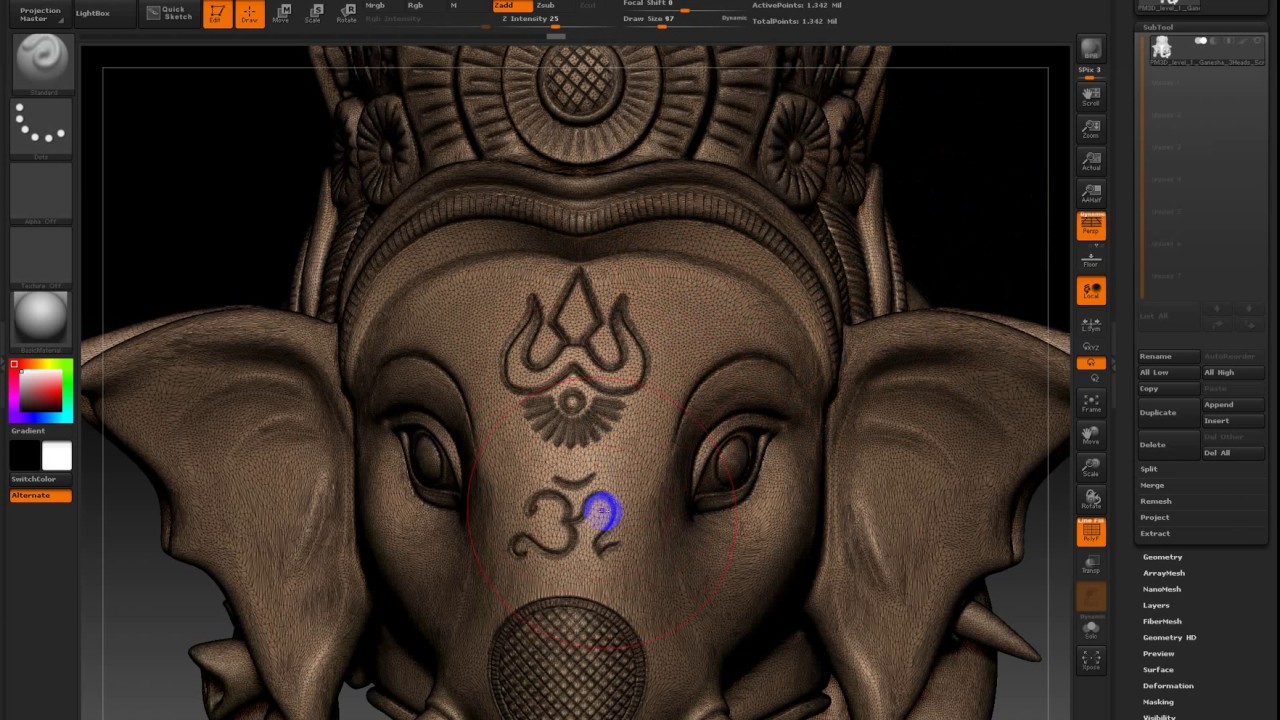Click the AAHalf icon
Screen dimensions: 1280x720
pyautogui.click(x=1091, y=193)
